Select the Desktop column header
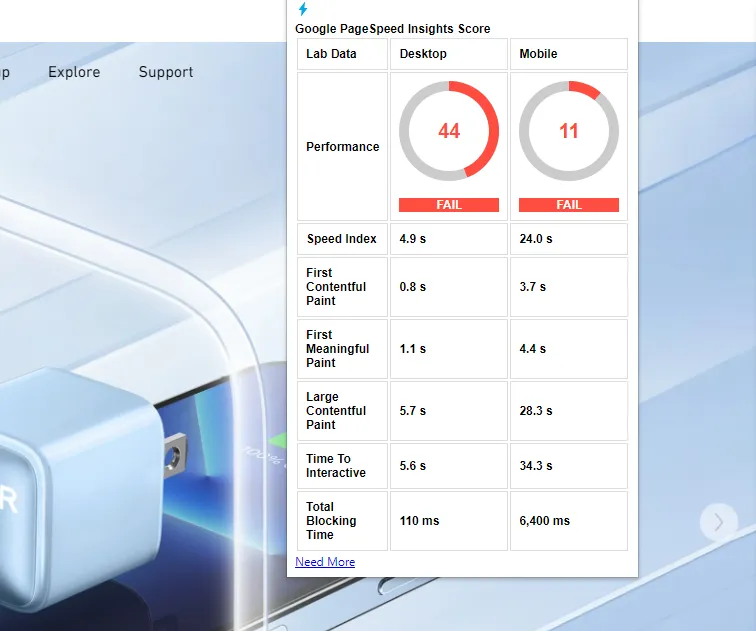756x631 pixels. [x=449, y=54]
